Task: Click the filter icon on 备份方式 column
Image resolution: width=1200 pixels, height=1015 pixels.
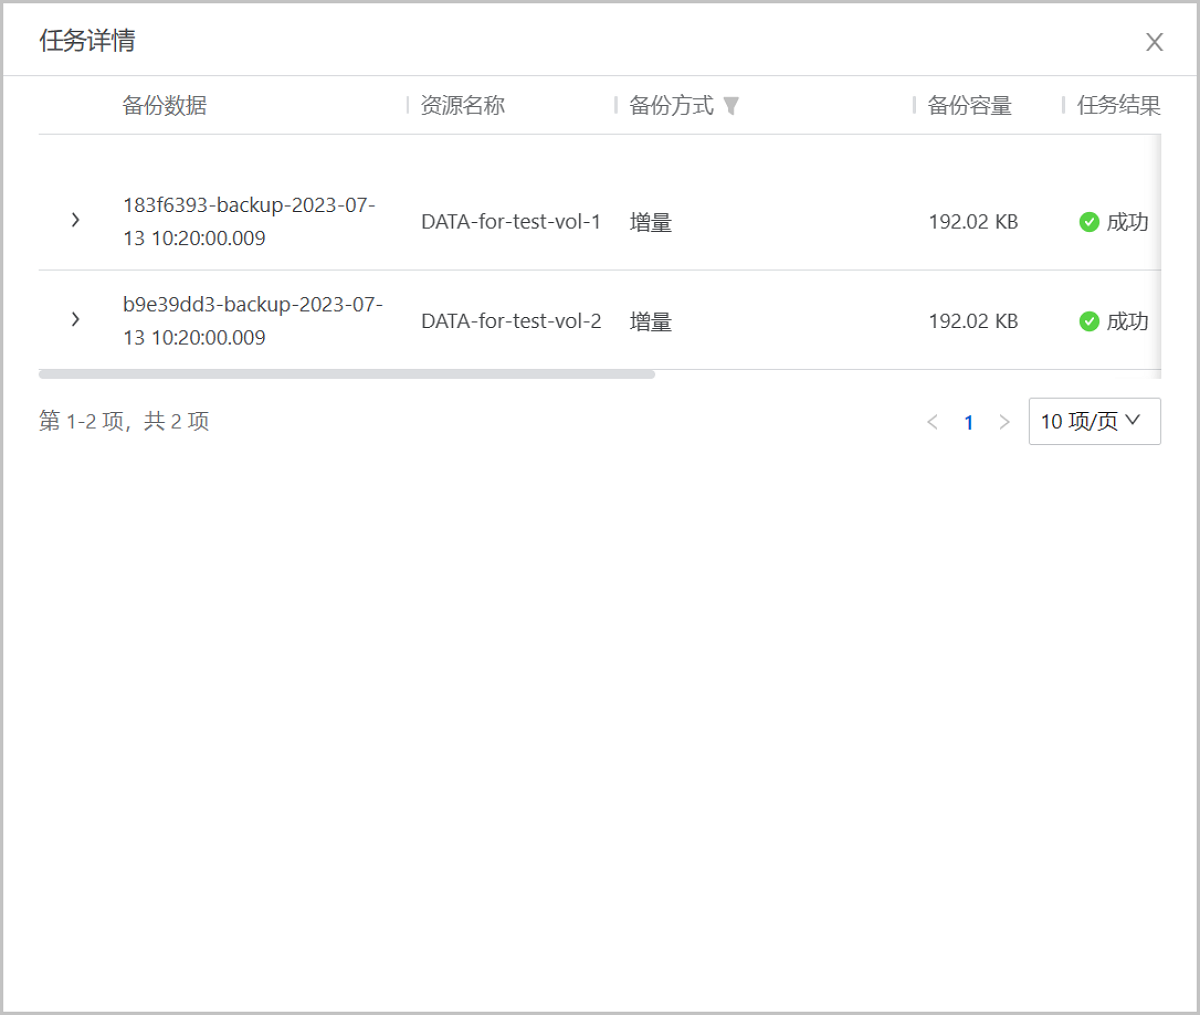Action: [x=733, y=106]
